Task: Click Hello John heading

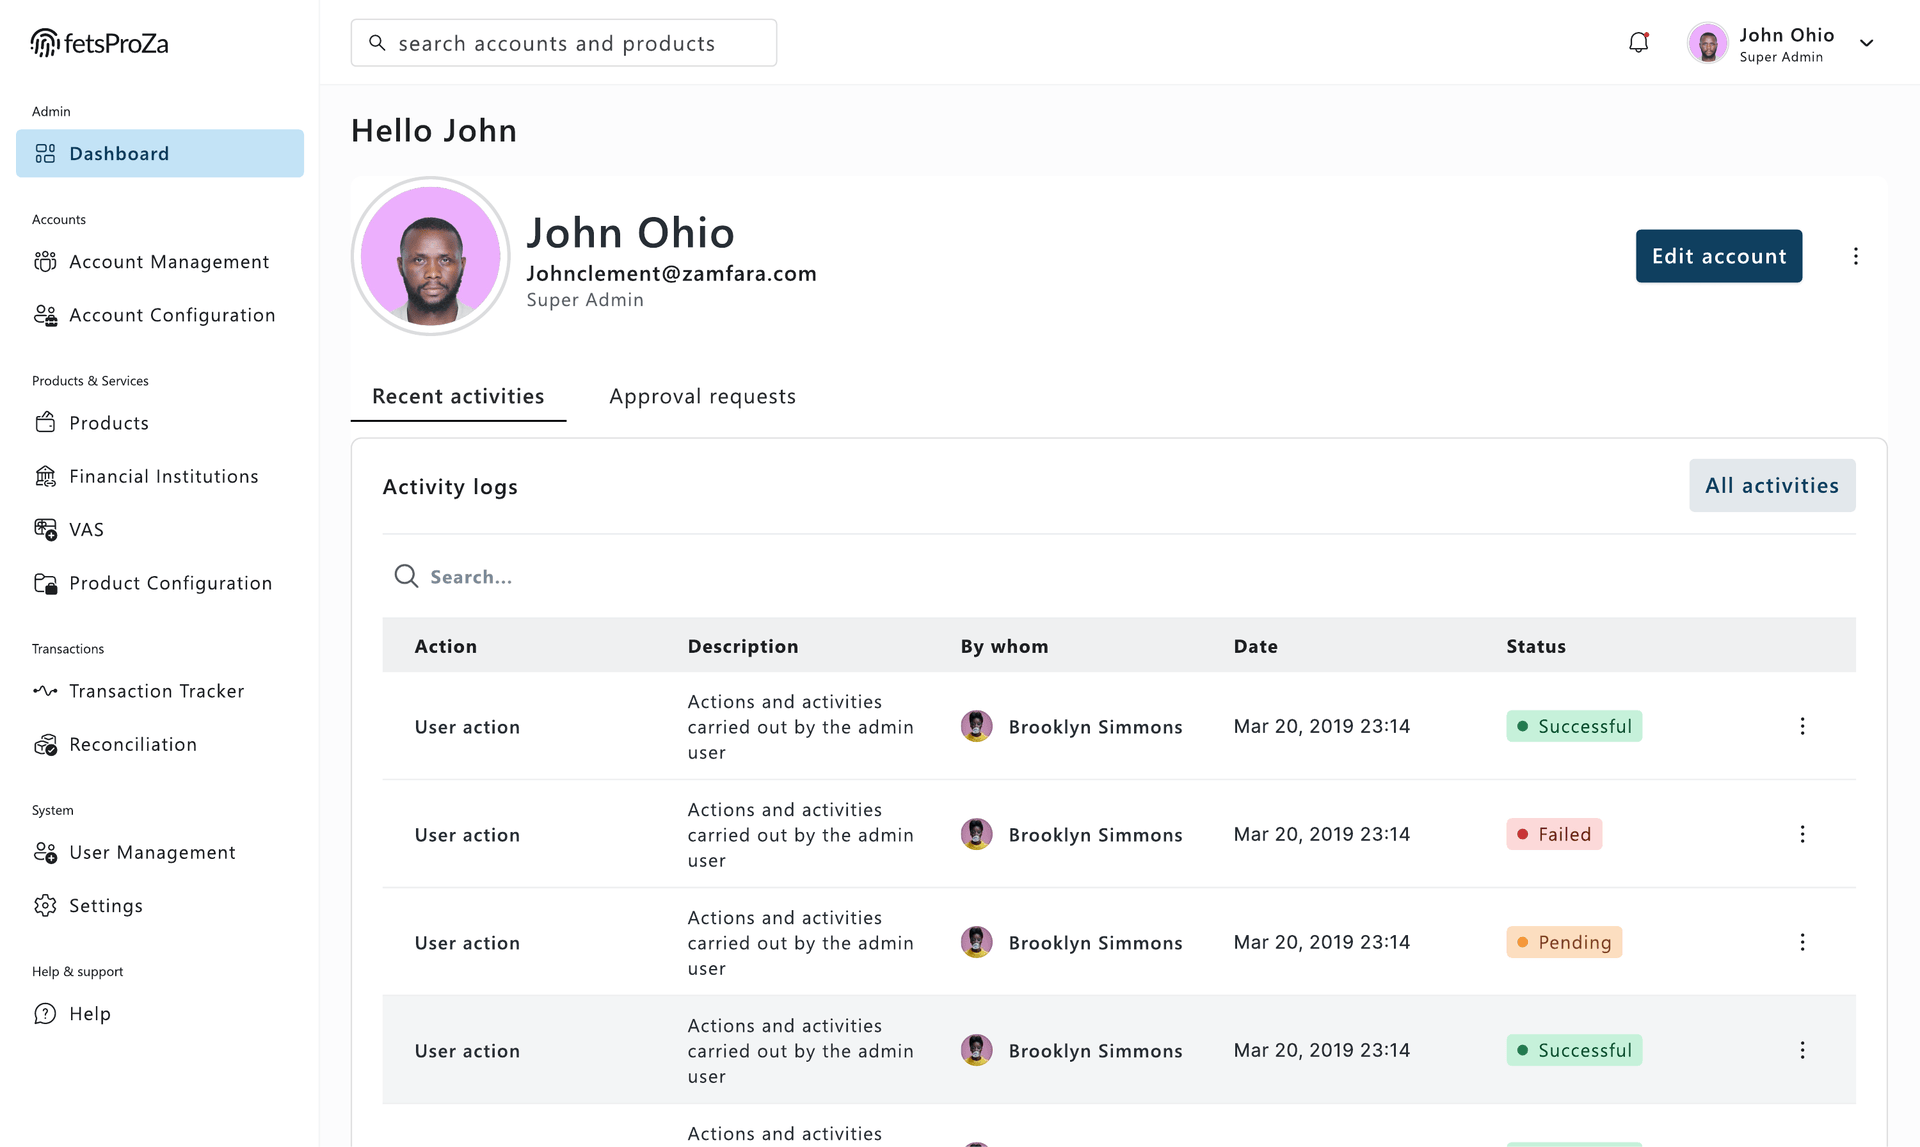Action: [434, 130]
